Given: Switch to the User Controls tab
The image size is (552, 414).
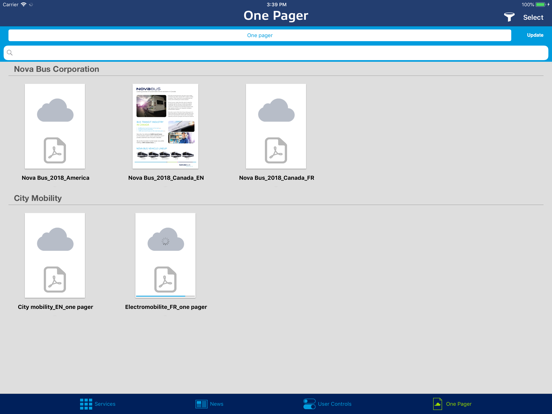Looking at the screenshot, I should click(327, 404).
